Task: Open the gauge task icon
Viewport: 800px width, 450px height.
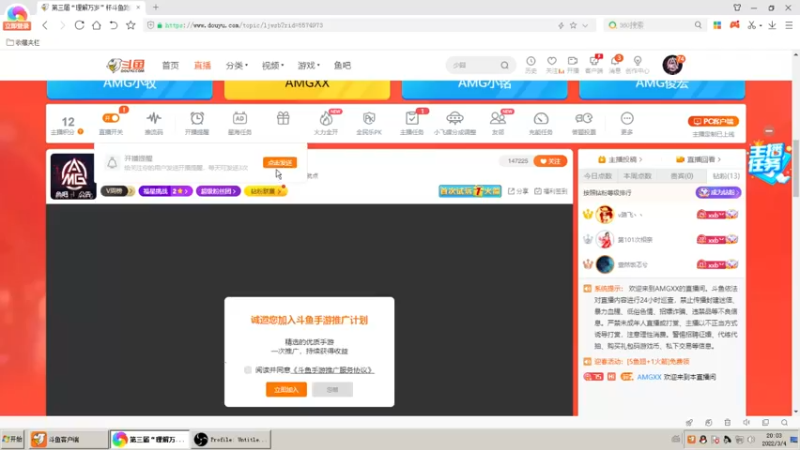Action: (541, 119)
